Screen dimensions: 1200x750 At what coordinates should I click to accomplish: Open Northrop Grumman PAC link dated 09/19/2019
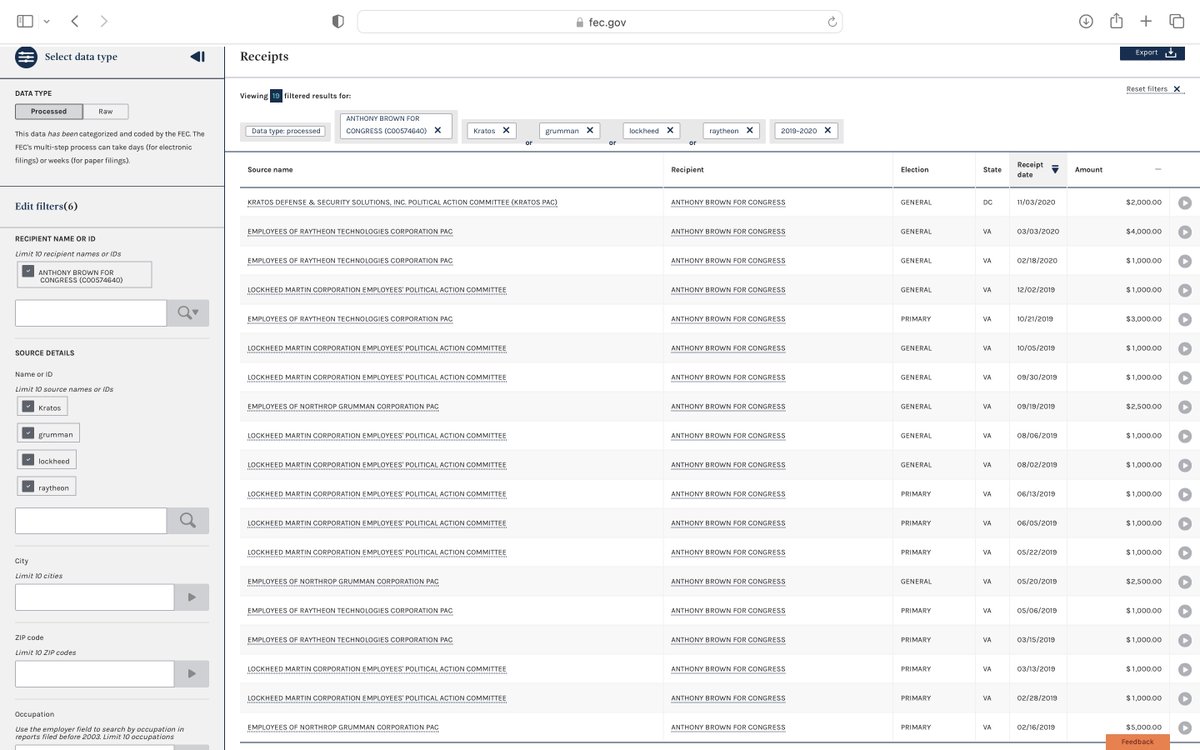point(343,406)
